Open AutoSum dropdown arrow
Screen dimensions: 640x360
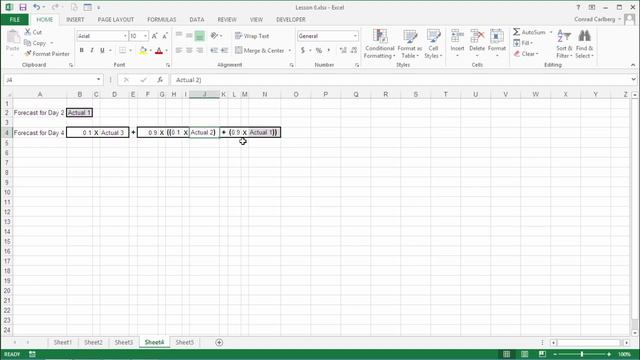tap(551, 32)
